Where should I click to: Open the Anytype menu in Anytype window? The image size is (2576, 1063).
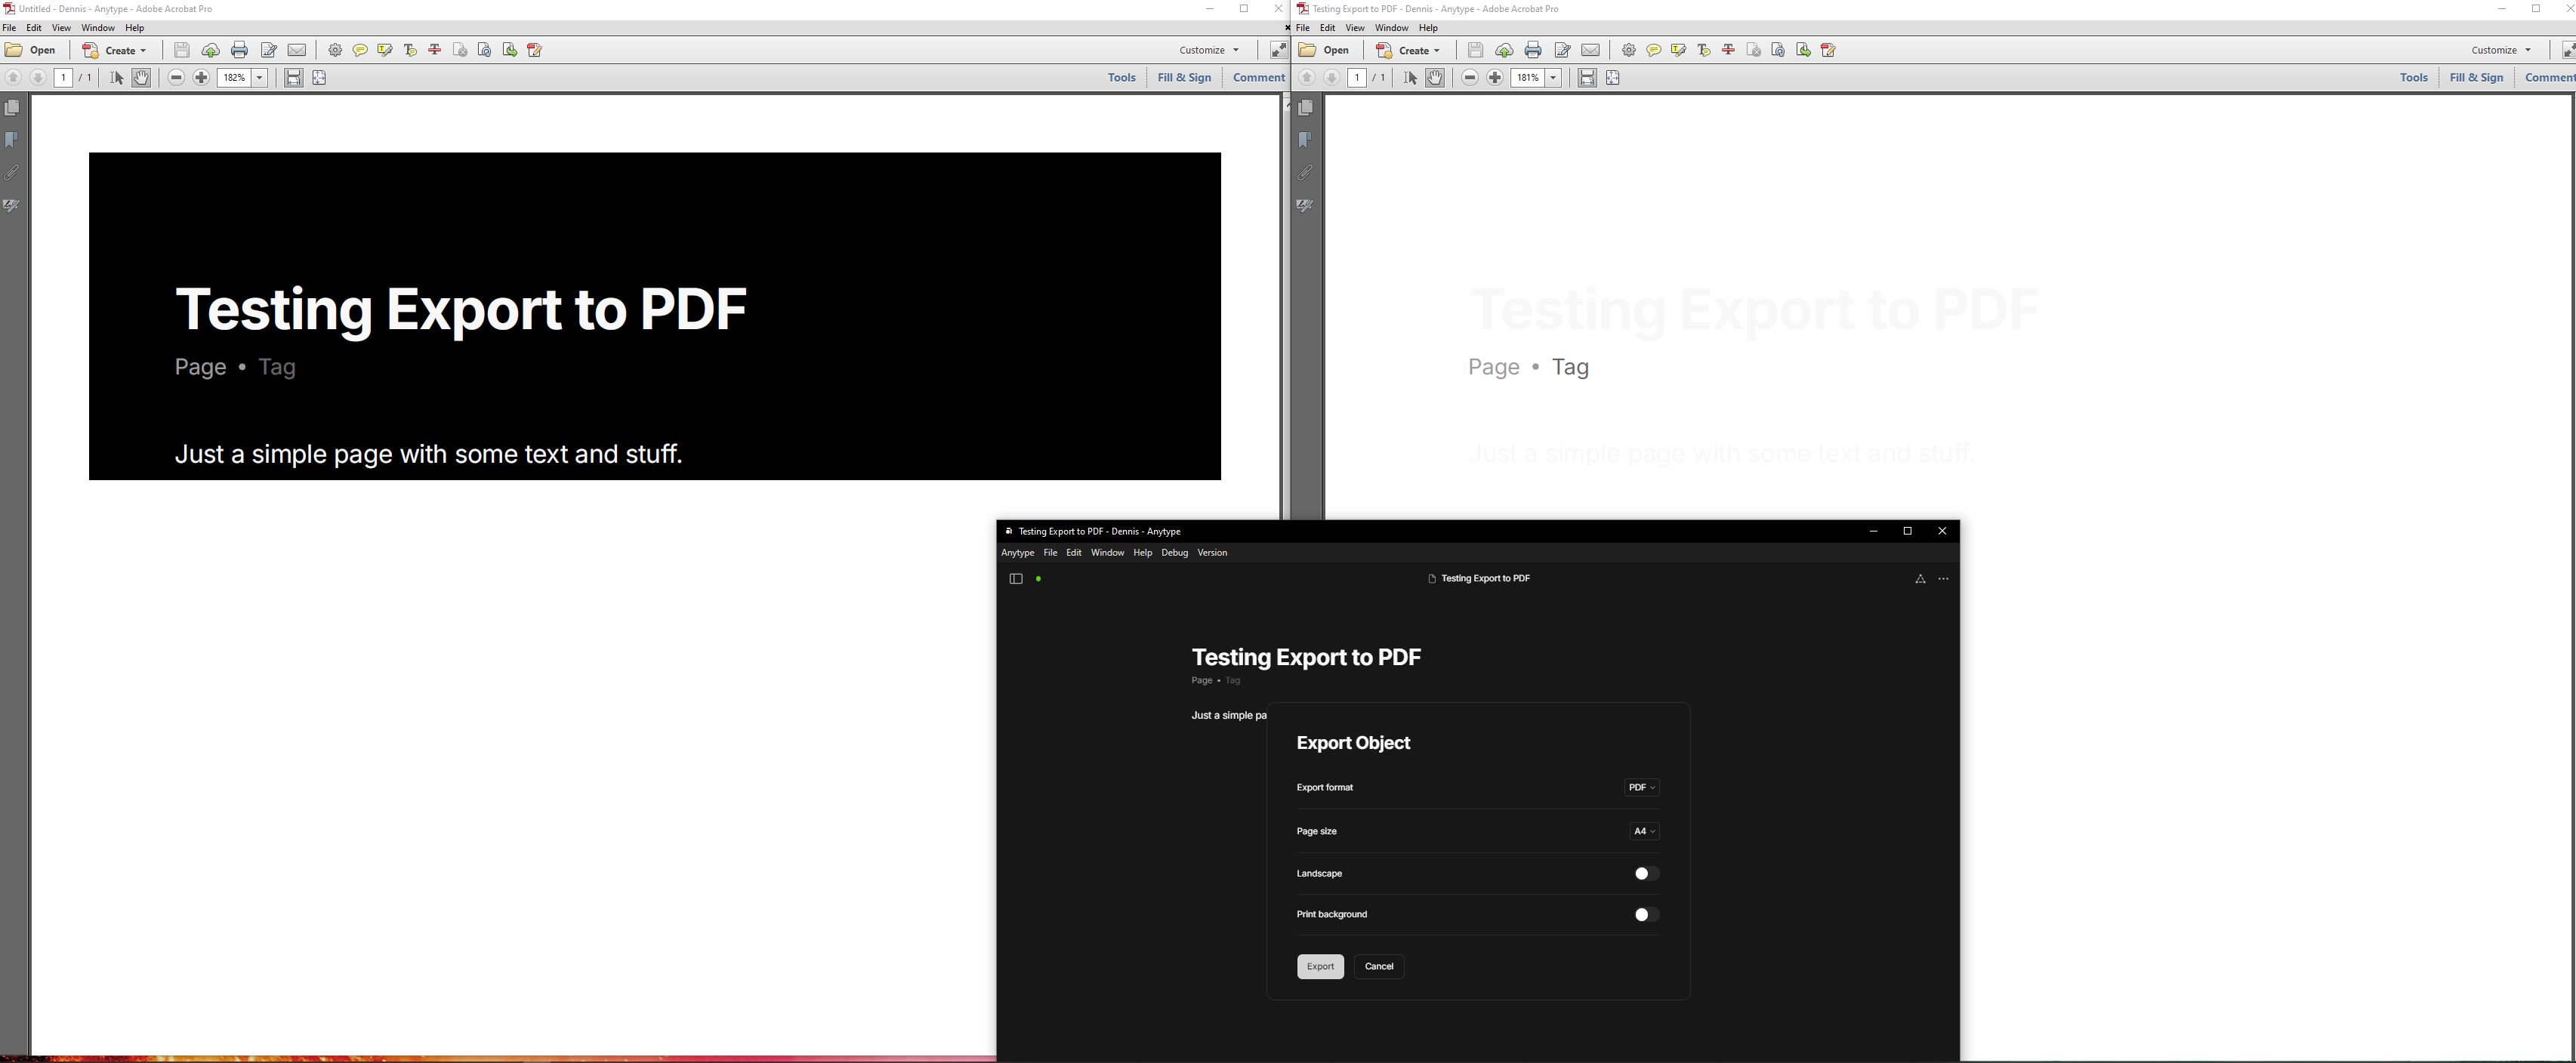(x=1018, y=553)
